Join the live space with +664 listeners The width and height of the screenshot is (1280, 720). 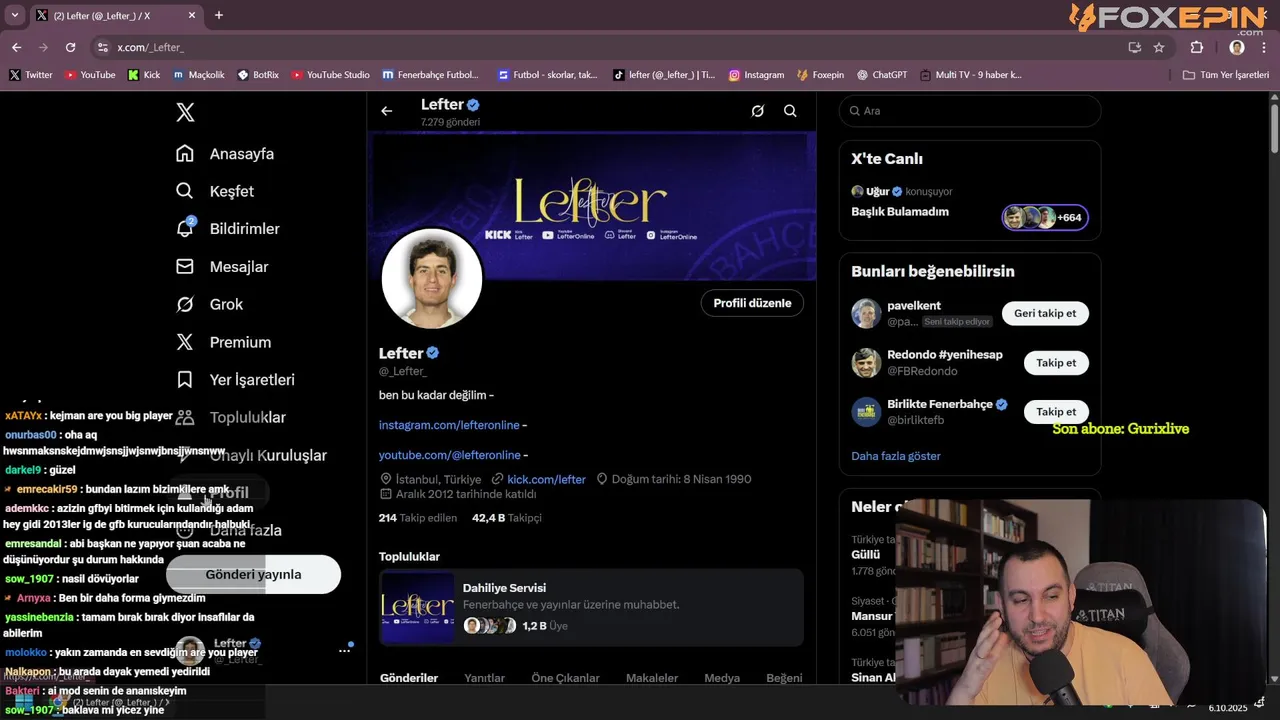click(x=1045, y=217)
